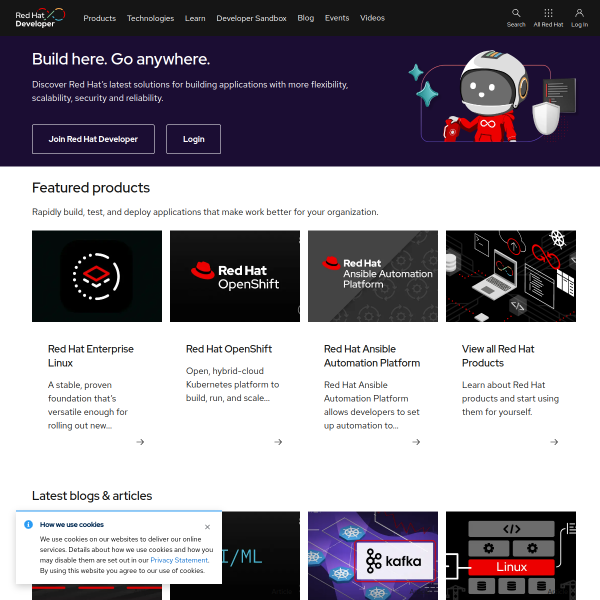Click Join Red Hat Developer button

93,139
